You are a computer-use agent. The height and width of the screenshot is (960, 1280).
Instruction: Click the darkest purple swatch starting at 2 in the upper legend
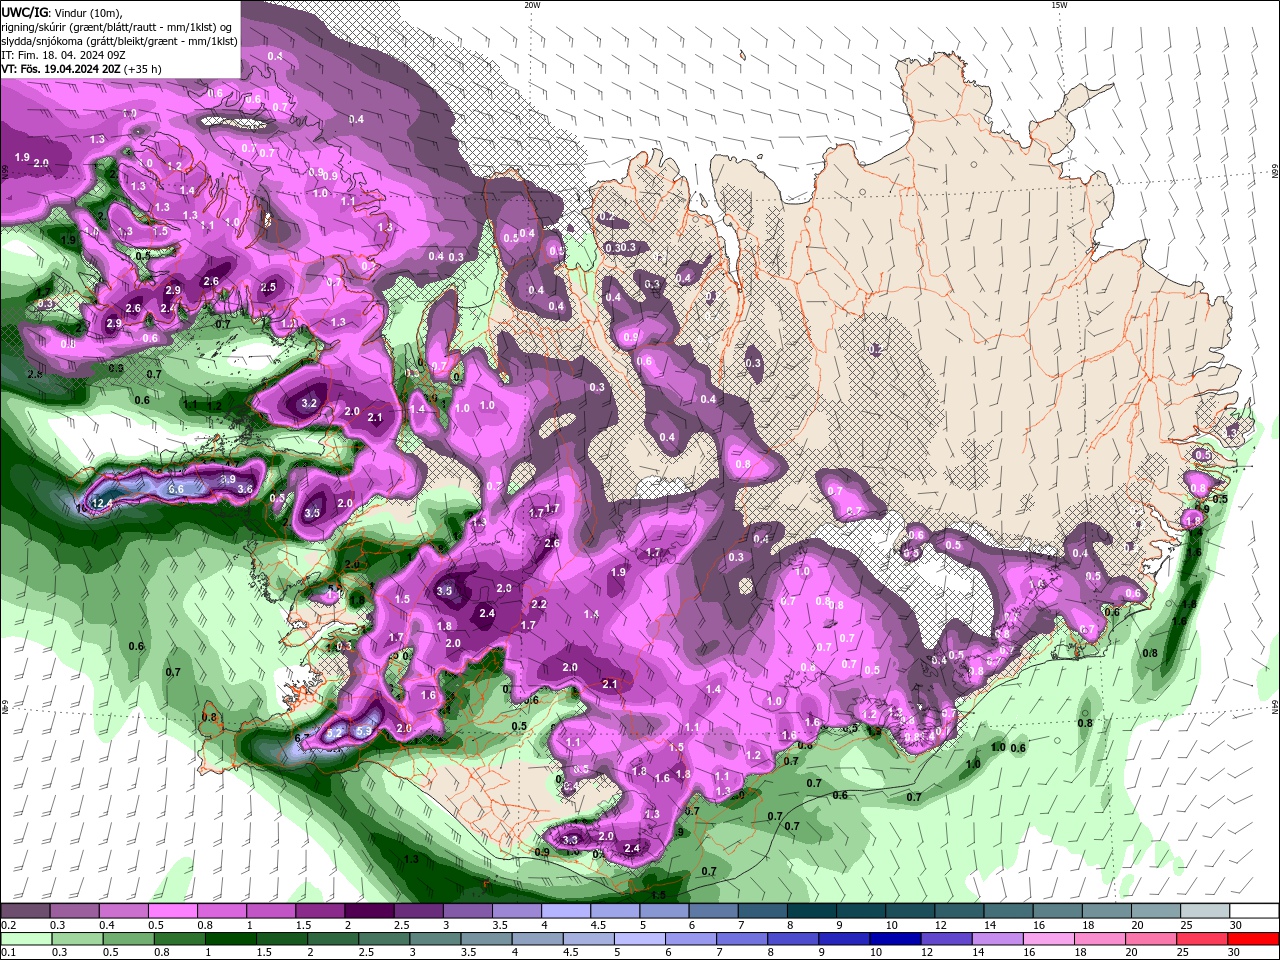(368, 911)
